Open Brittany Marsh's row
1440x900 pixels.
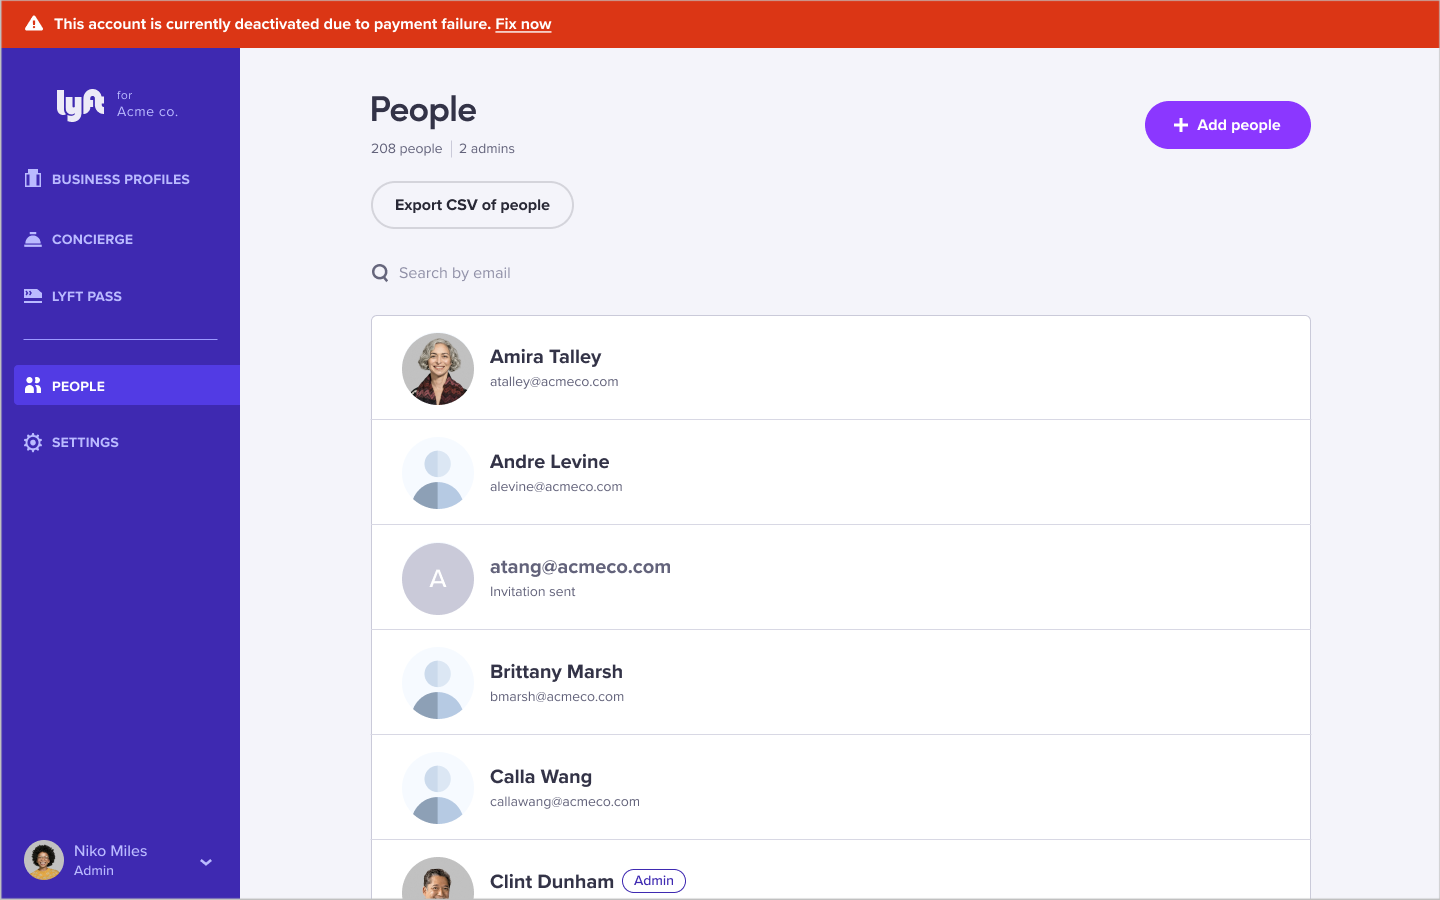(841, 683)
